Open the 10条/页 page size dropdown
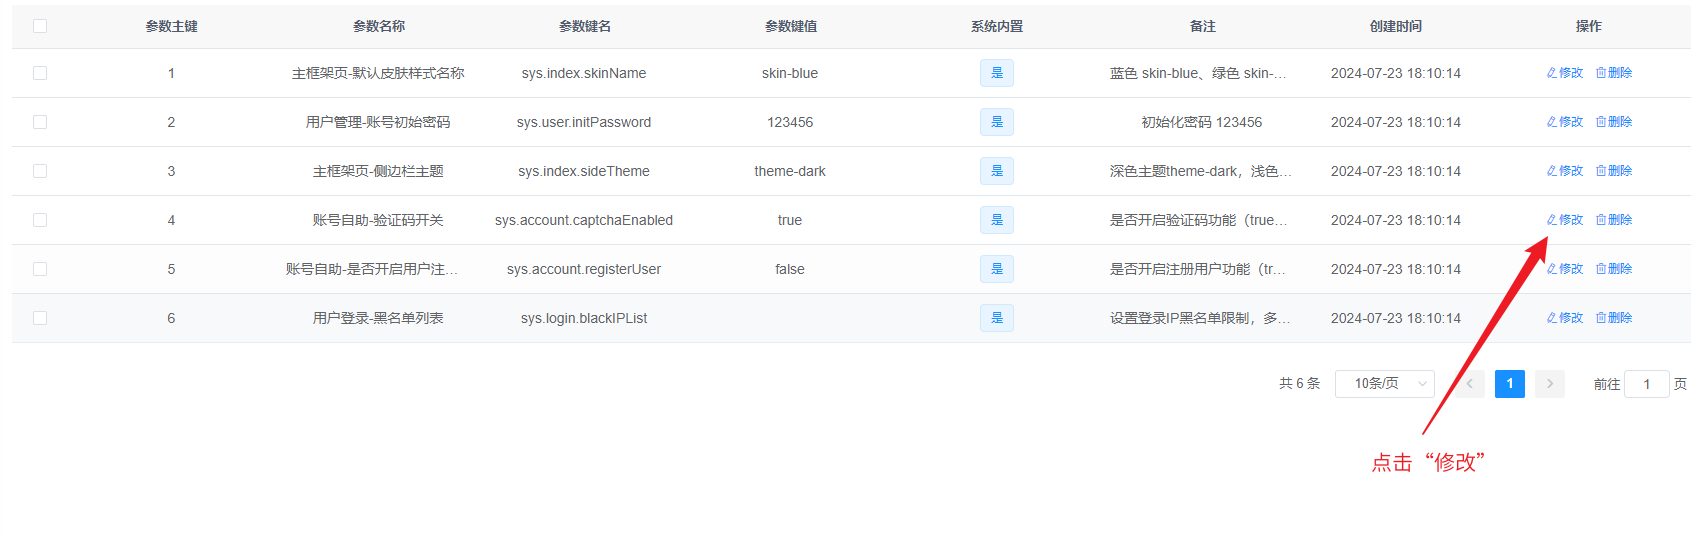This screenshot has height=535, width=1691. (x=1384, y=384)
